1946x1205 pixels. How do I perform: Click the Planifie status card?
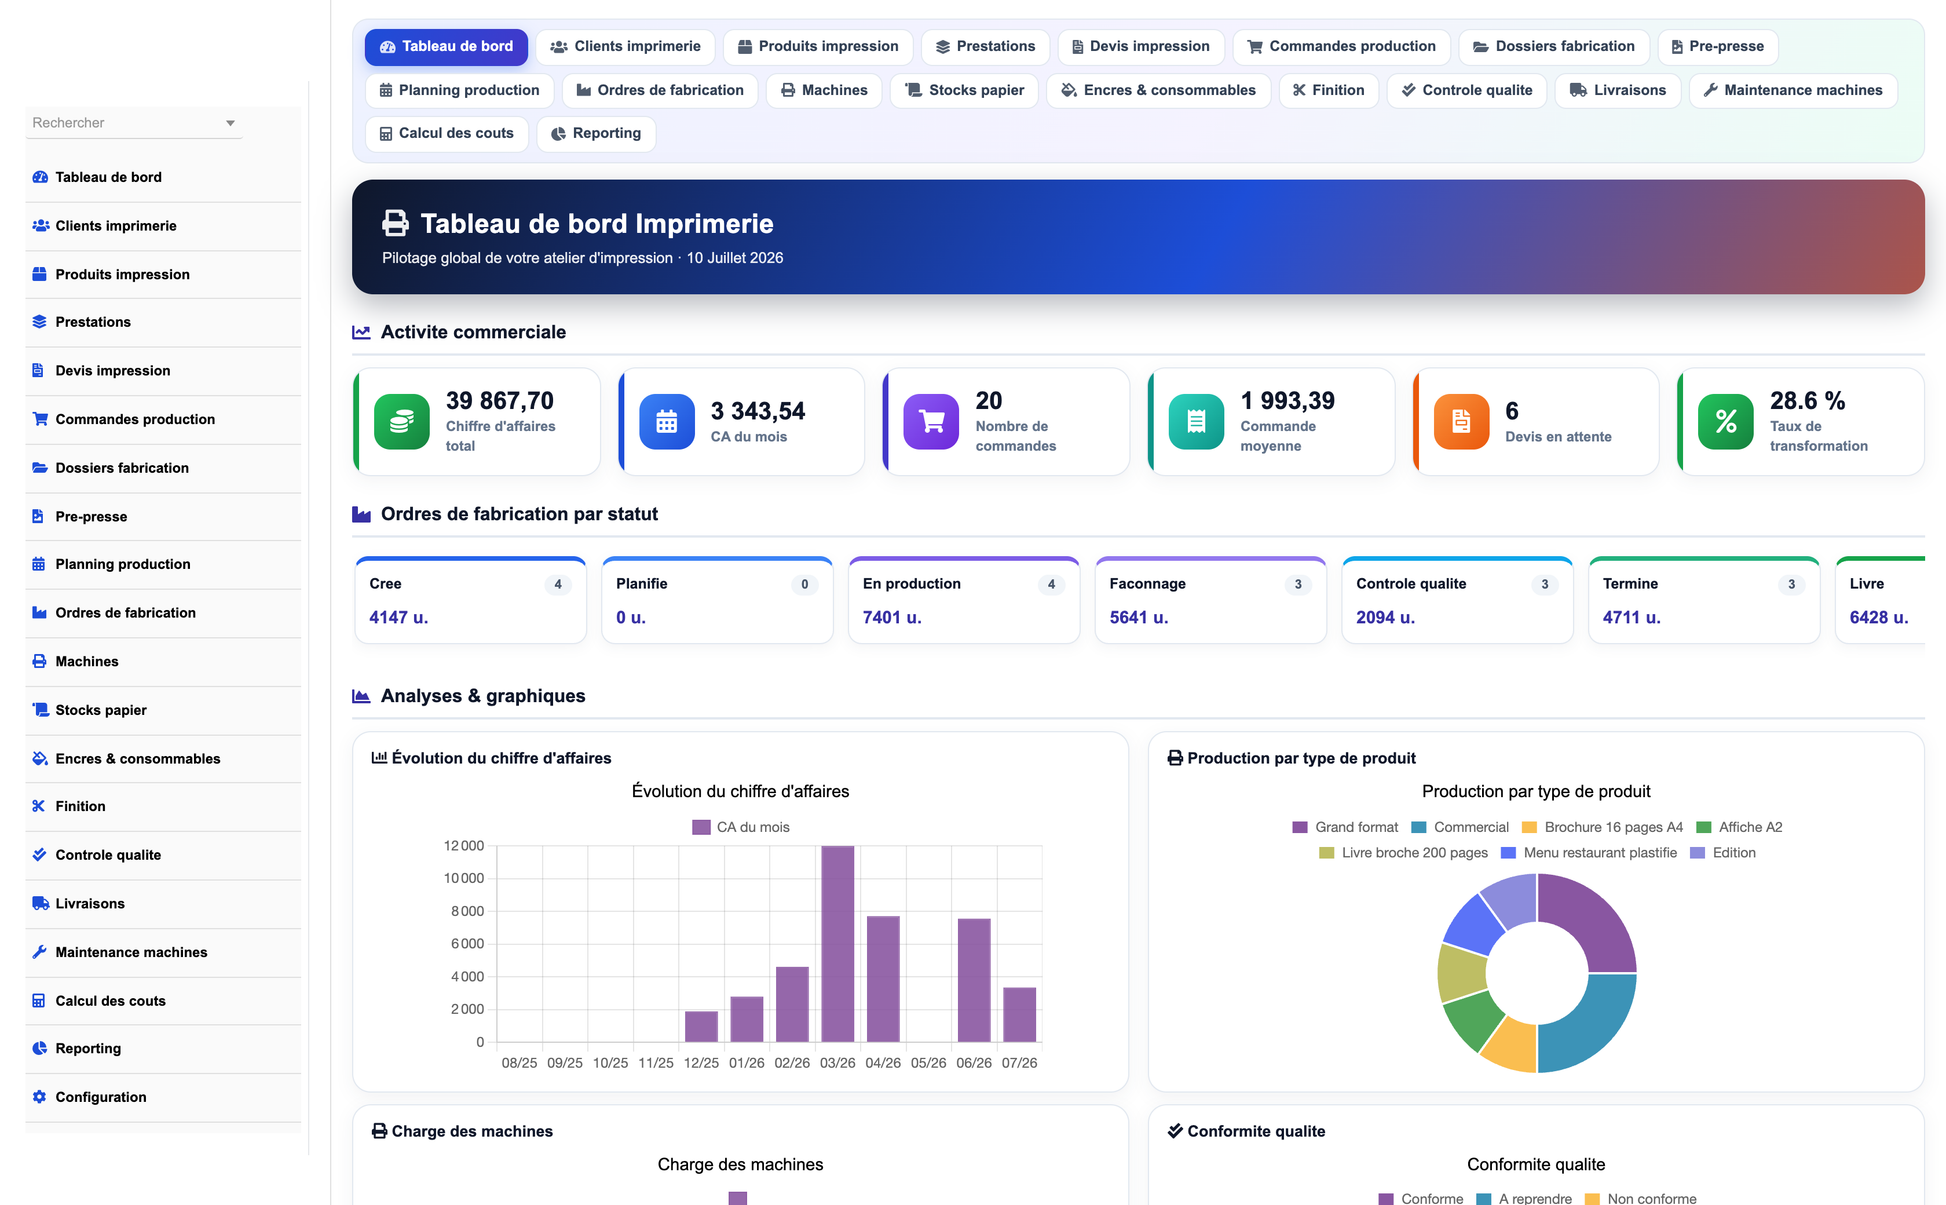click(x=717, y=600)
